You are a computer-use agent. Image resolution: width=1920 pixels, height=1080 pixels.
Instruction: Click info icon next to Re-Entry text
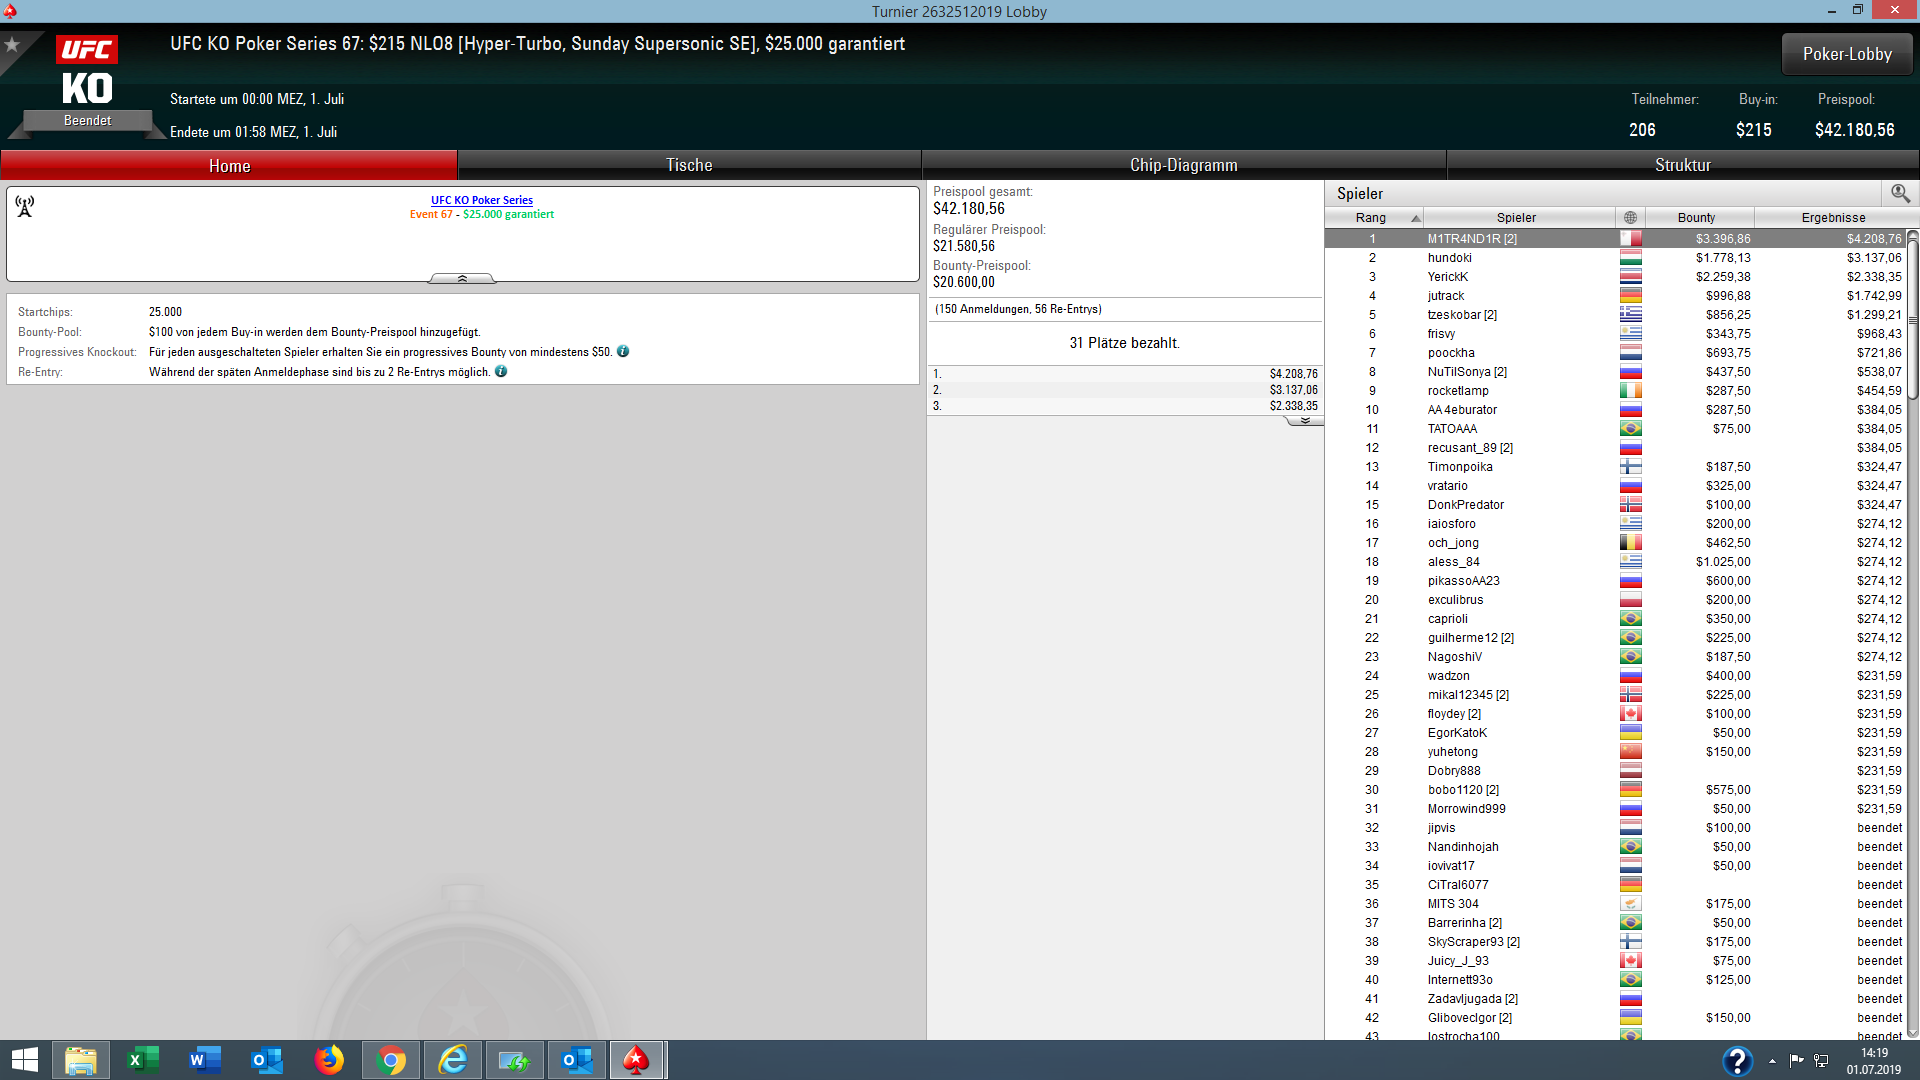501,372
